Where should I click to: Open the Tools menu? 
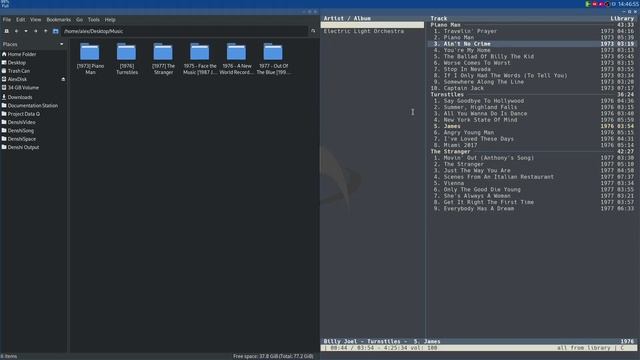coord(93,20)
